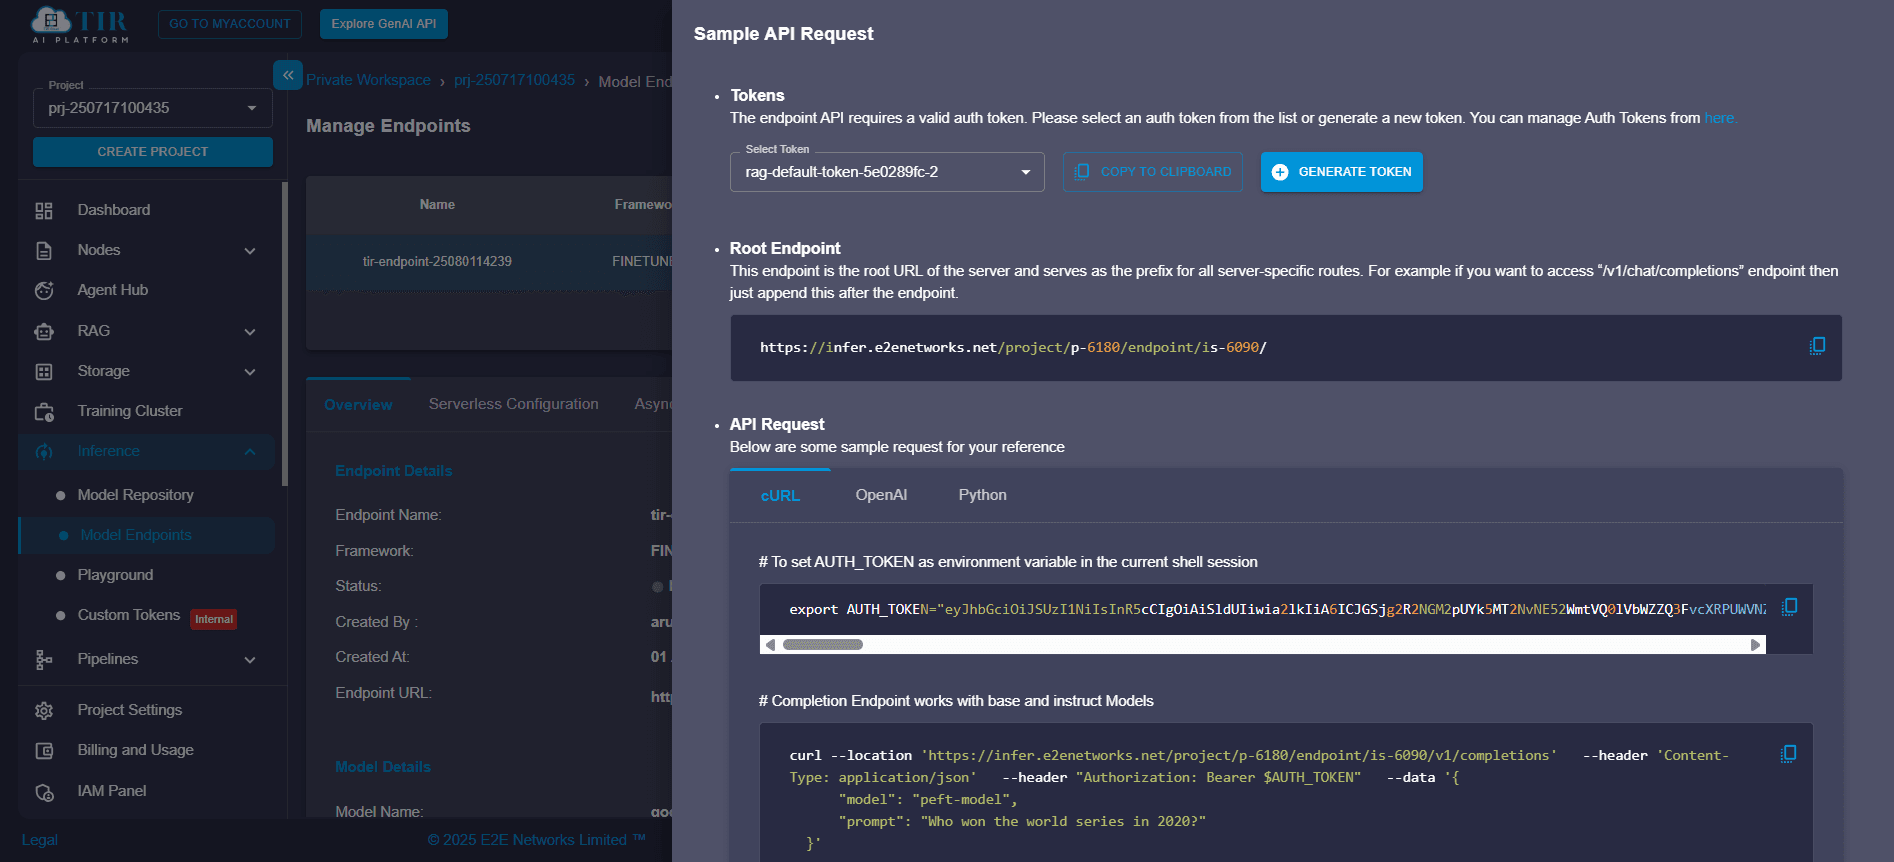Click the sidebar vertical scrollbar

point(285,333)
